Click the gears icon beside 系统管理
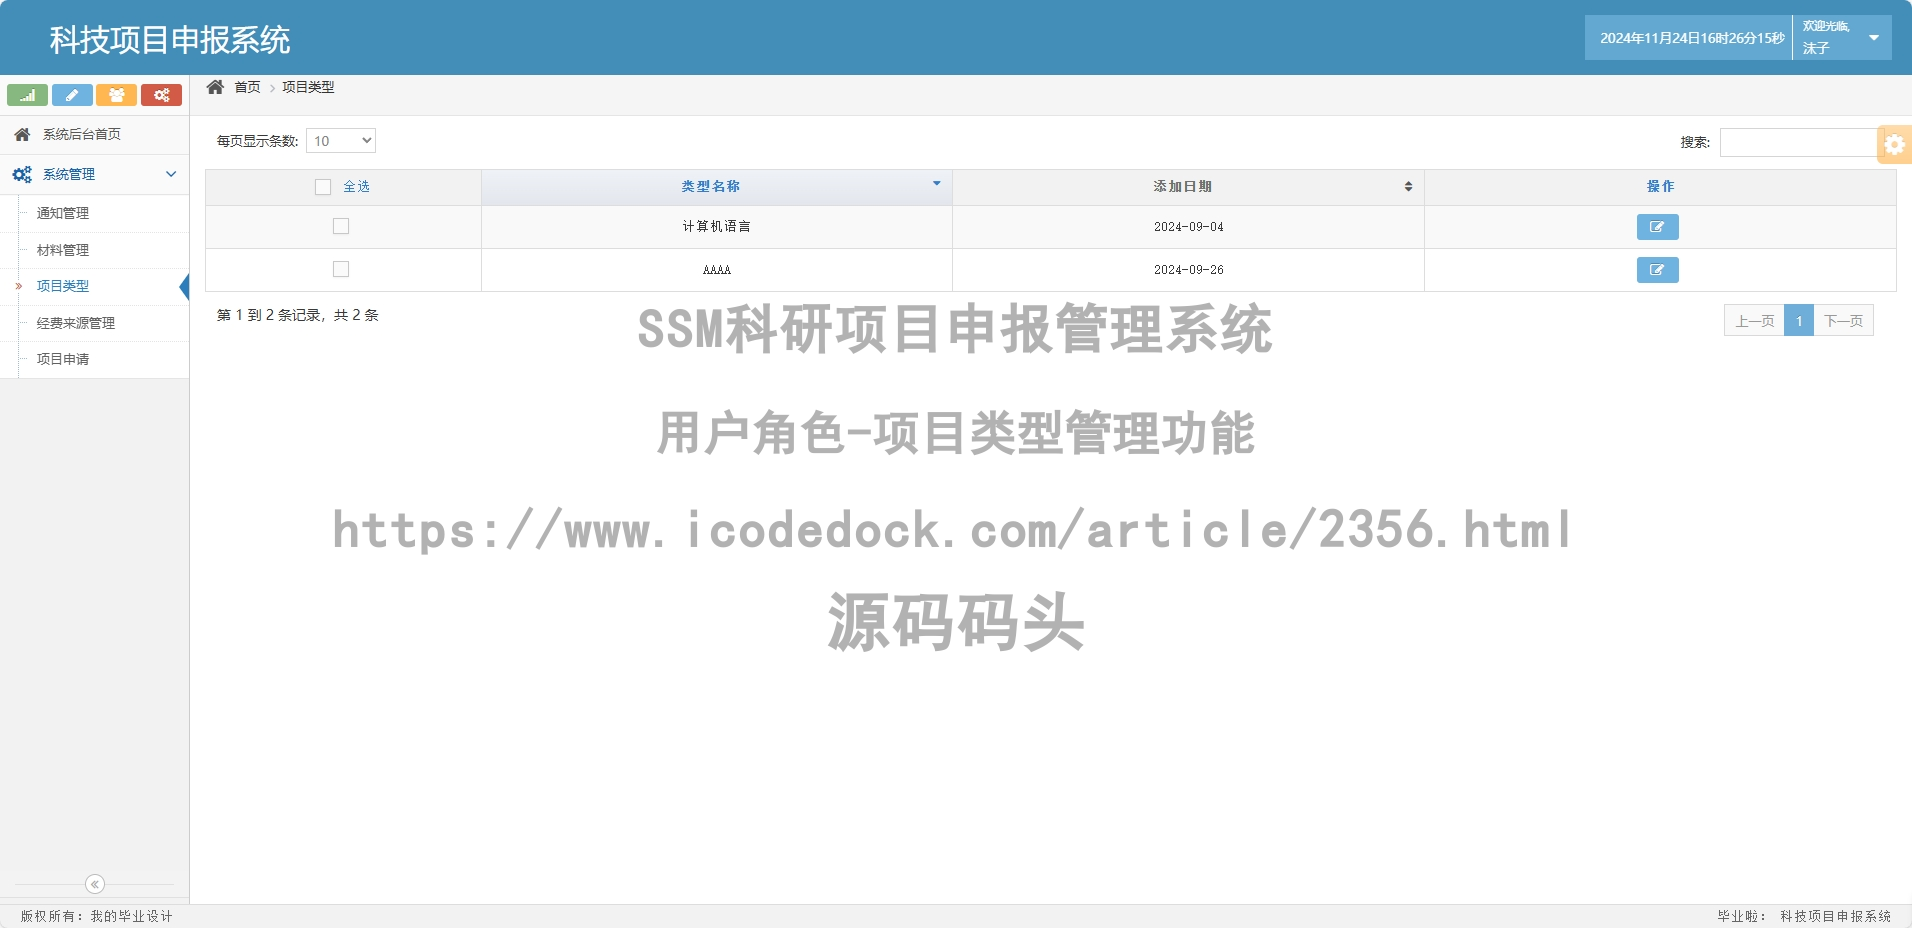Viewport: 1912px width, 928px height. pyautogui.click(x=22, y=174)
